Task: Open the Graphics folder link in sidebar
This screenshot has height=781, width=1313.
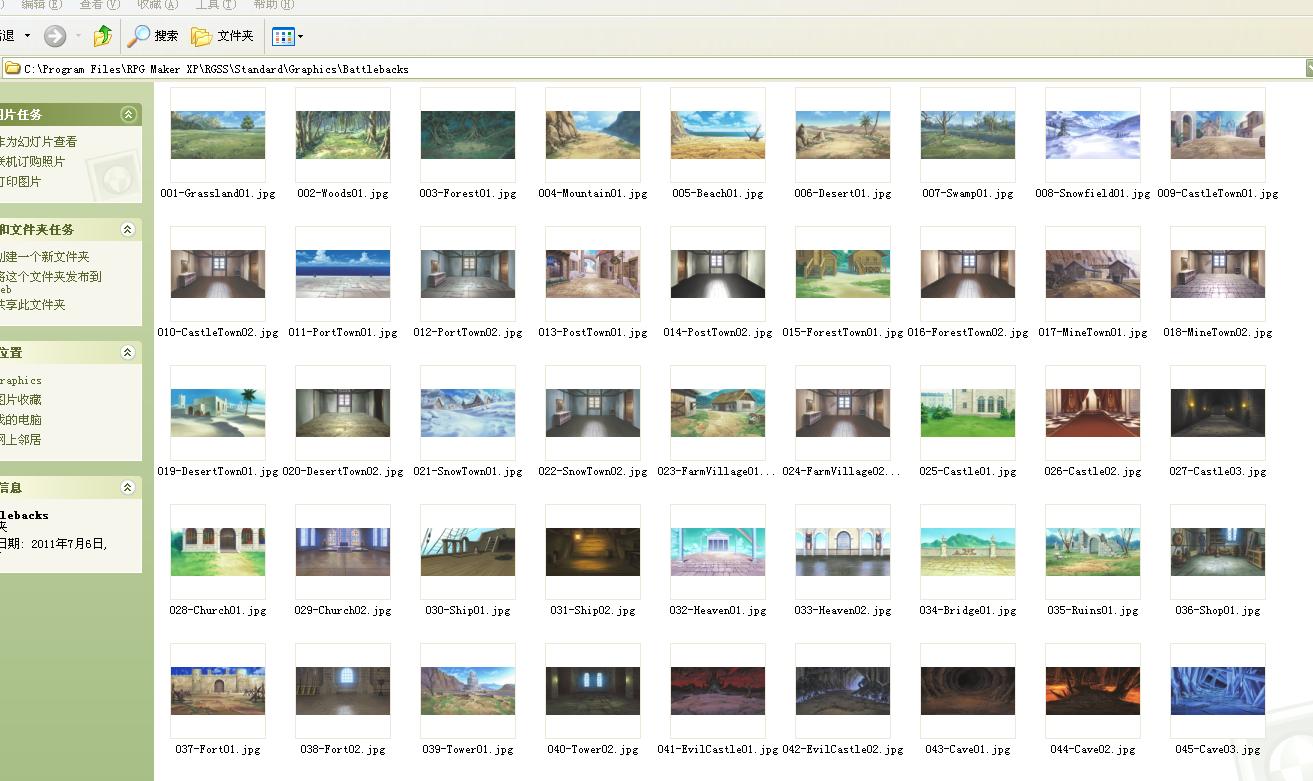Action: coord(21,381)
